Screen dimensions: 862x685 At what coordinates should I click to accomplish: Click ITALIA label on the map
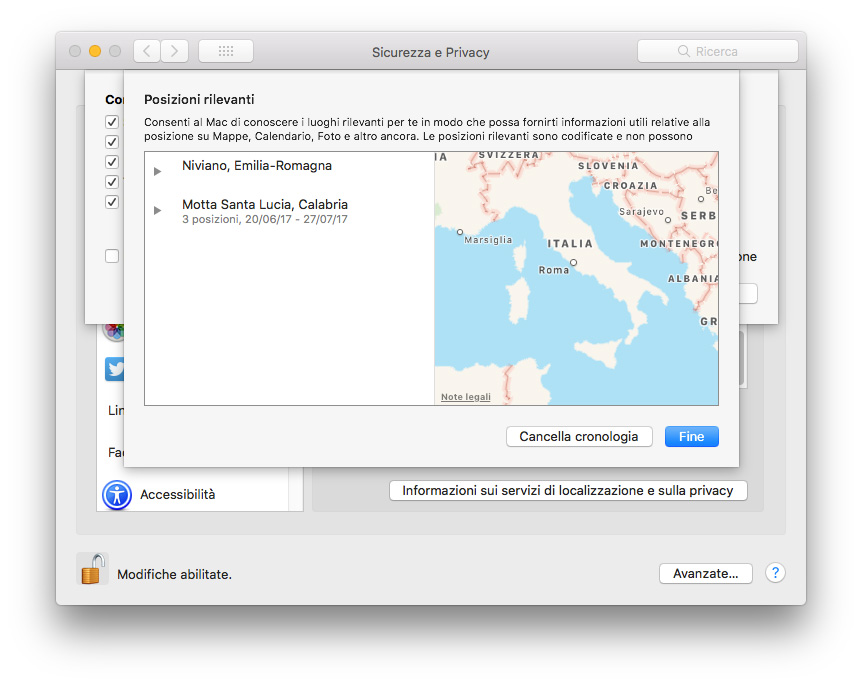570,244
